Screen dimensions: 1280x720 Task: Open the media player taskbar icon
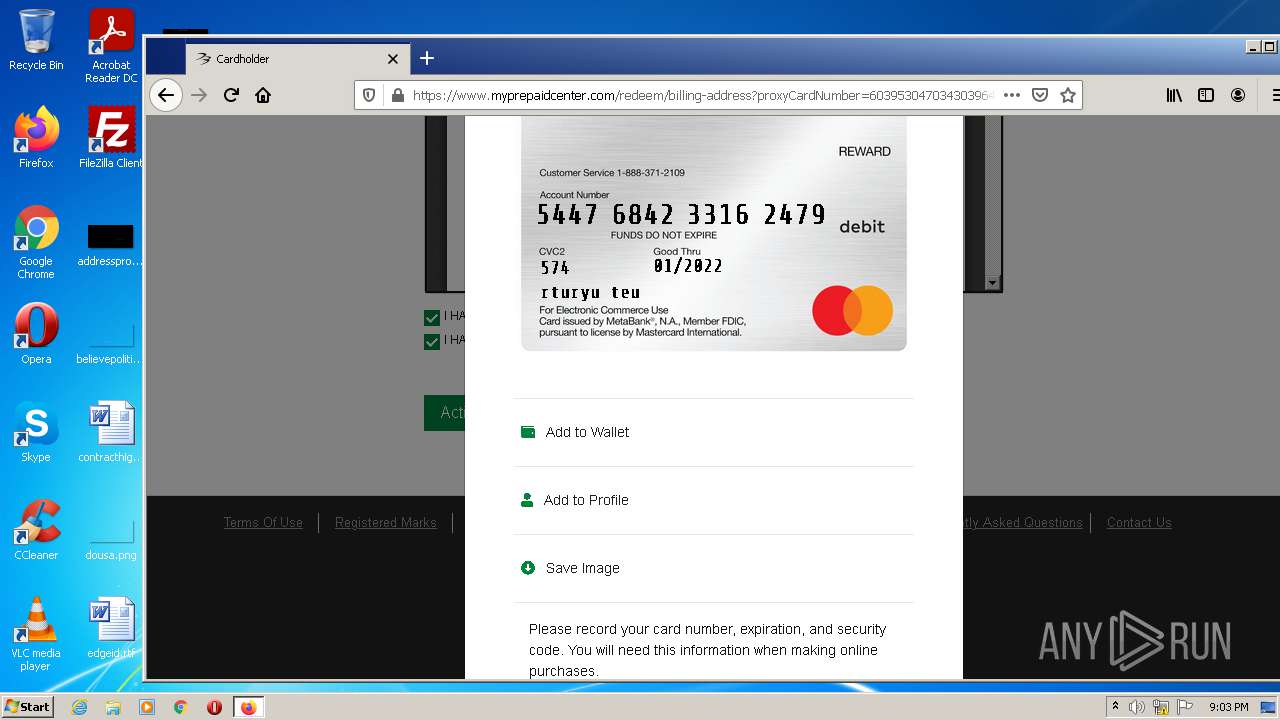[147, 707]
